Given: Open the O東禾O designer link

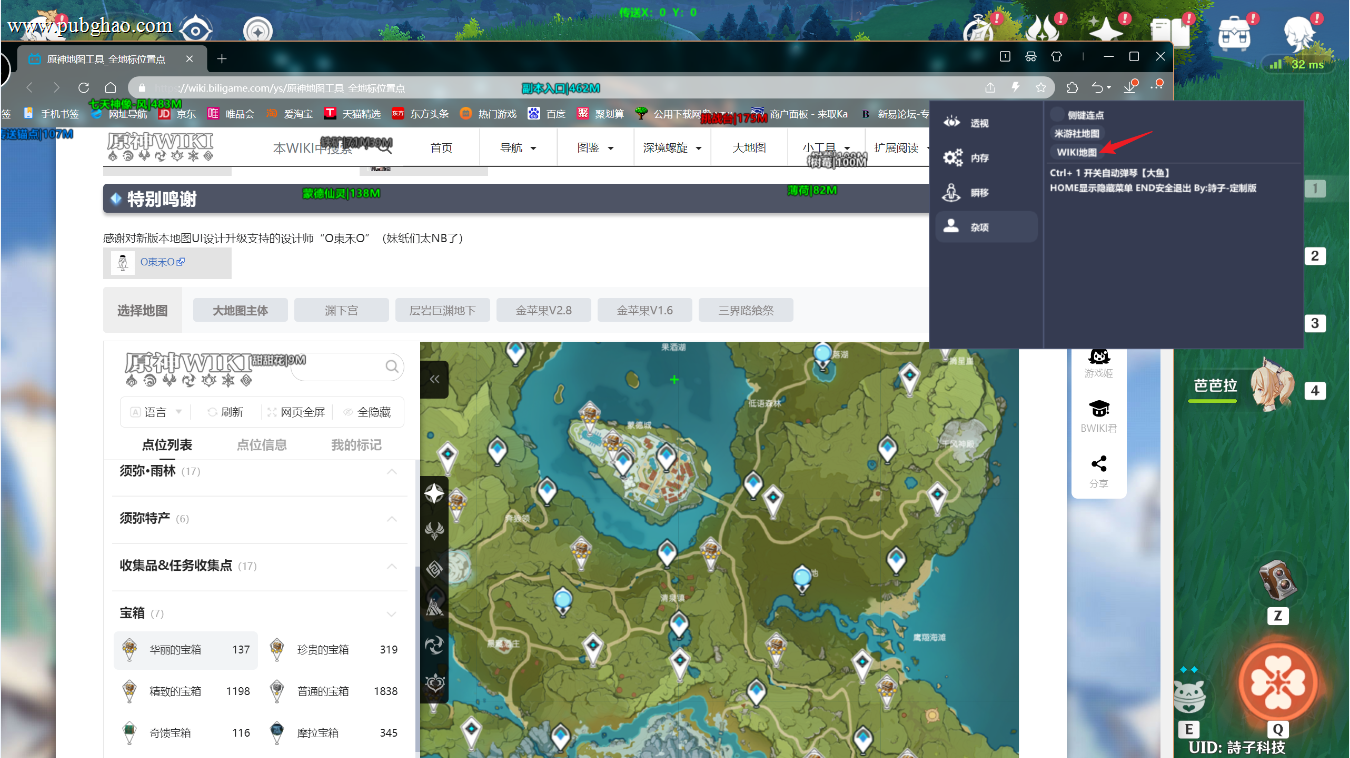Looking at the screenshot, I should (162, 263).
